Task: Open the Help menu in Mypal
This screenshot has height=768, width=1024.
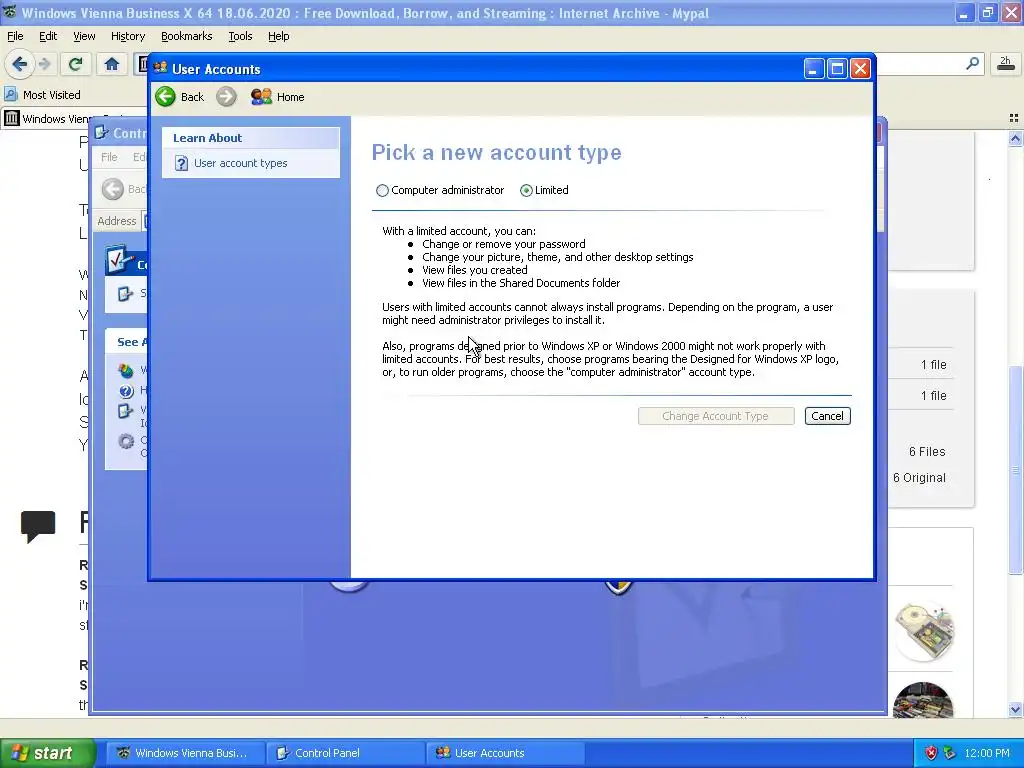Action: pyautogui.click(x=278, y=36)
